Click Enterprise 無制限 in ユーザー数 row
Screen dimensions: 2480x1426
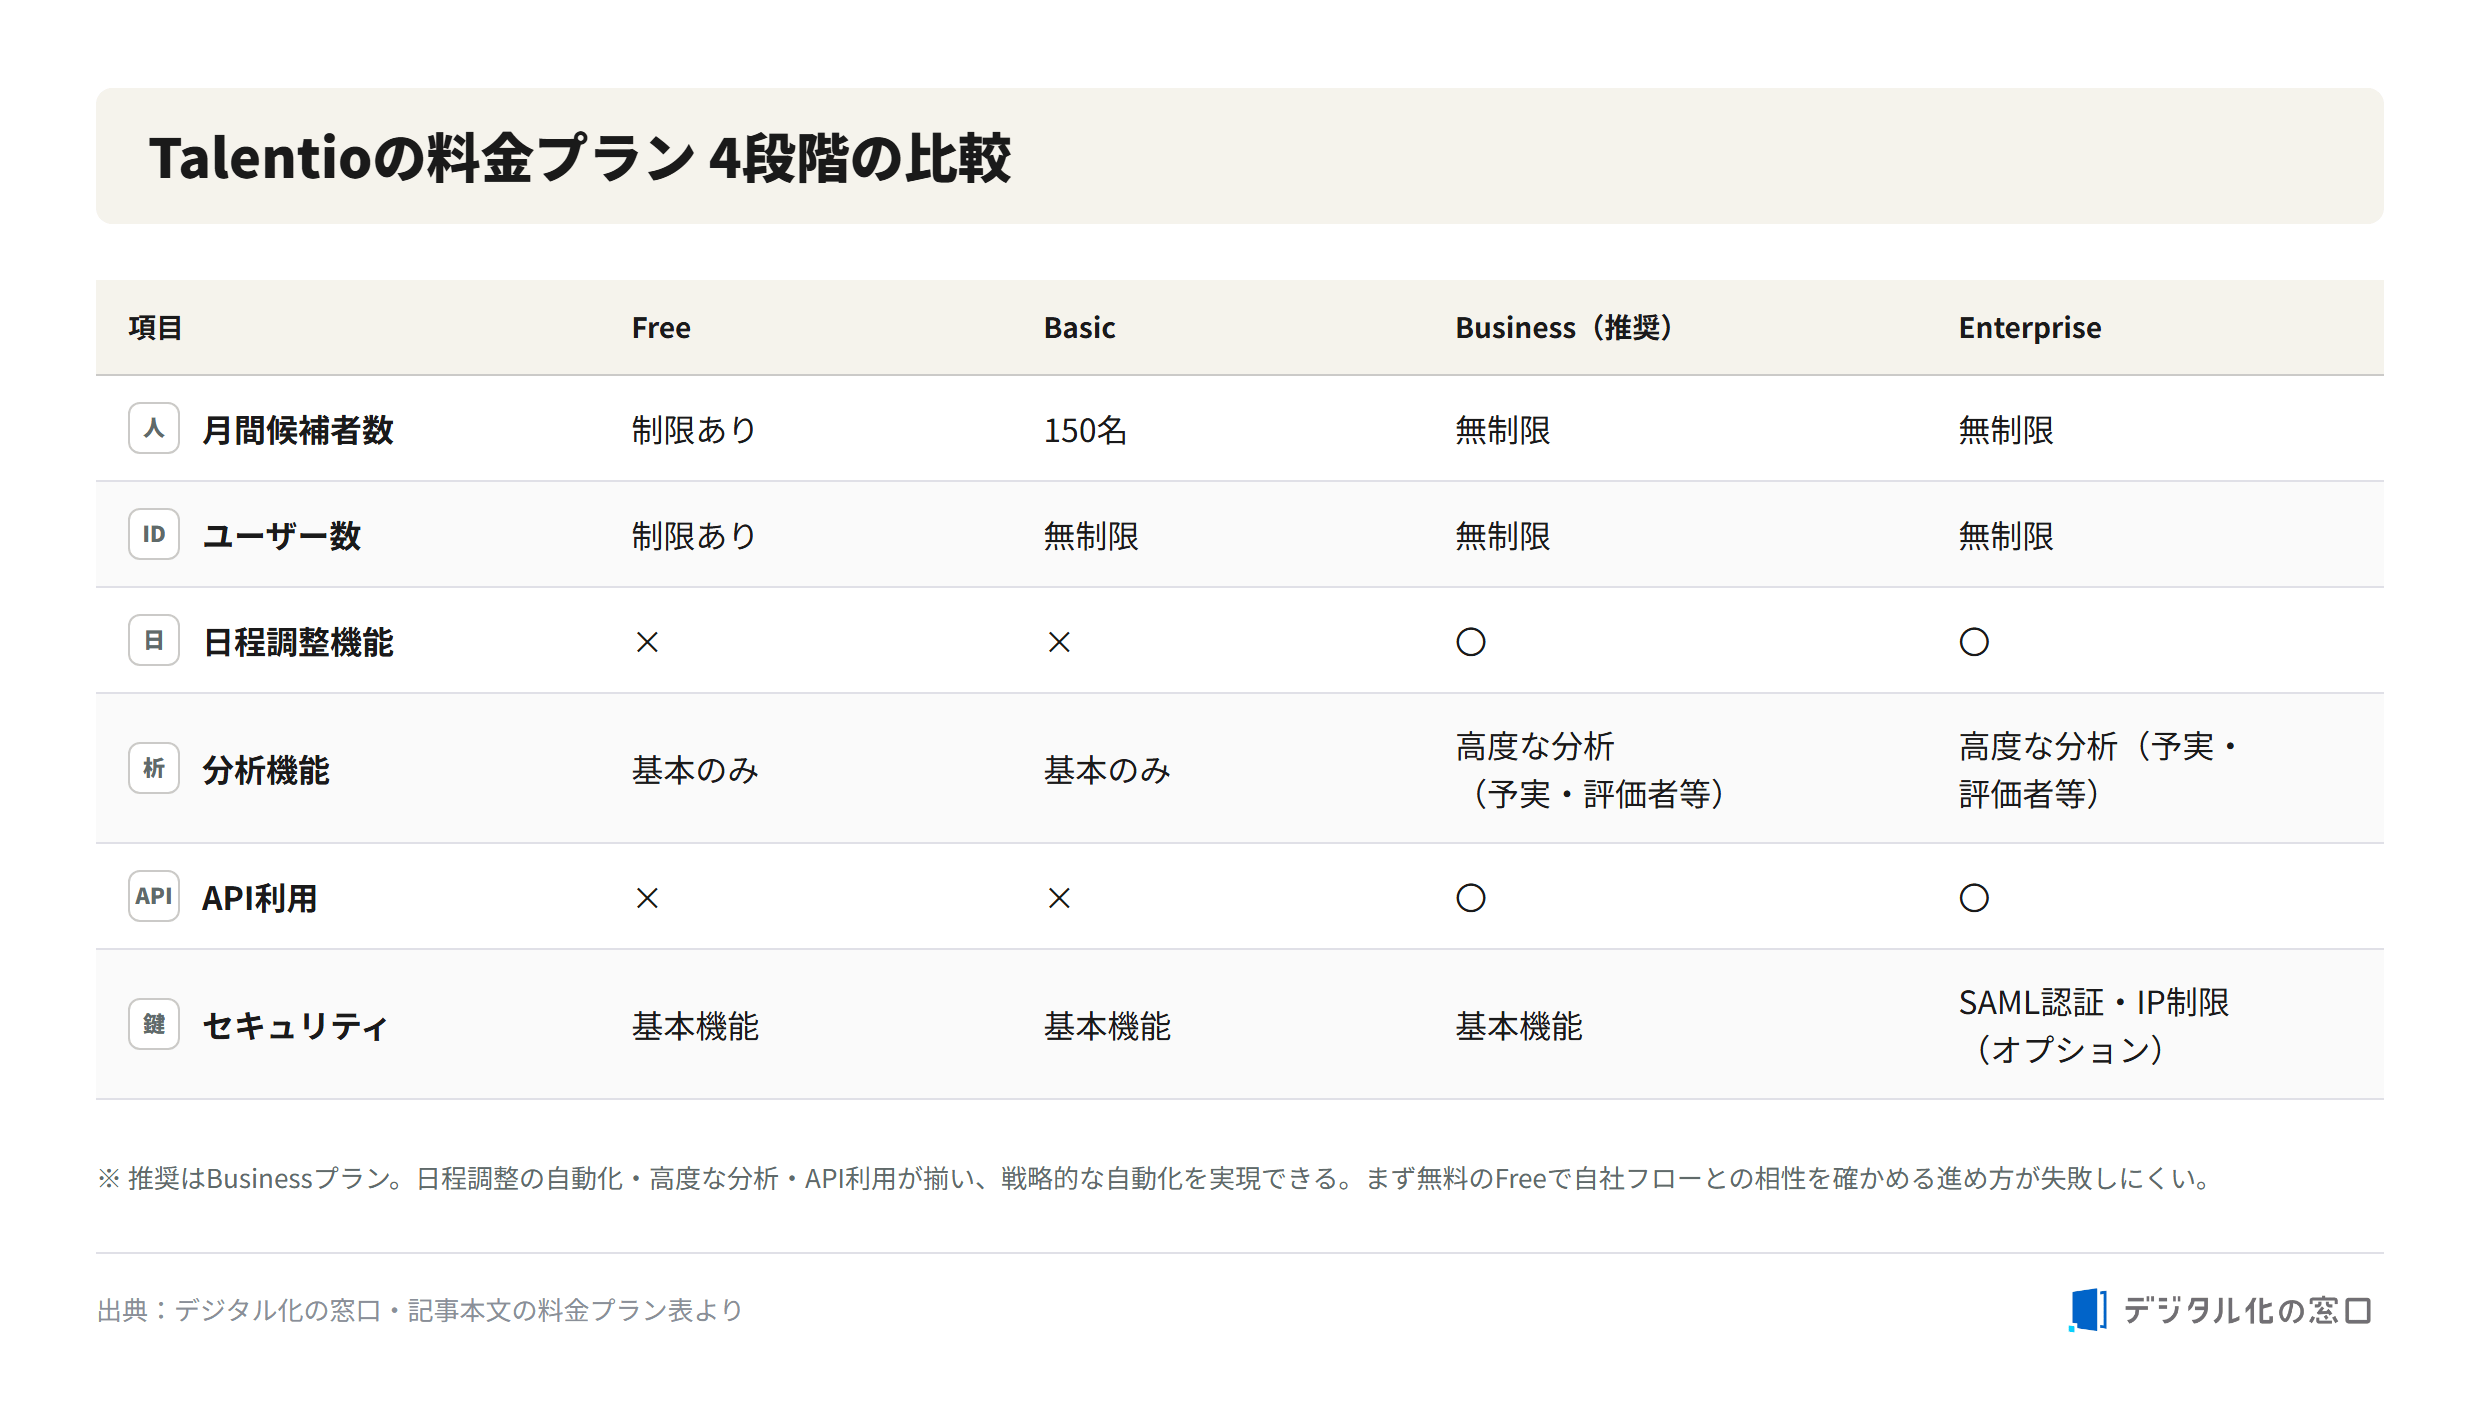coord(2006,537)
